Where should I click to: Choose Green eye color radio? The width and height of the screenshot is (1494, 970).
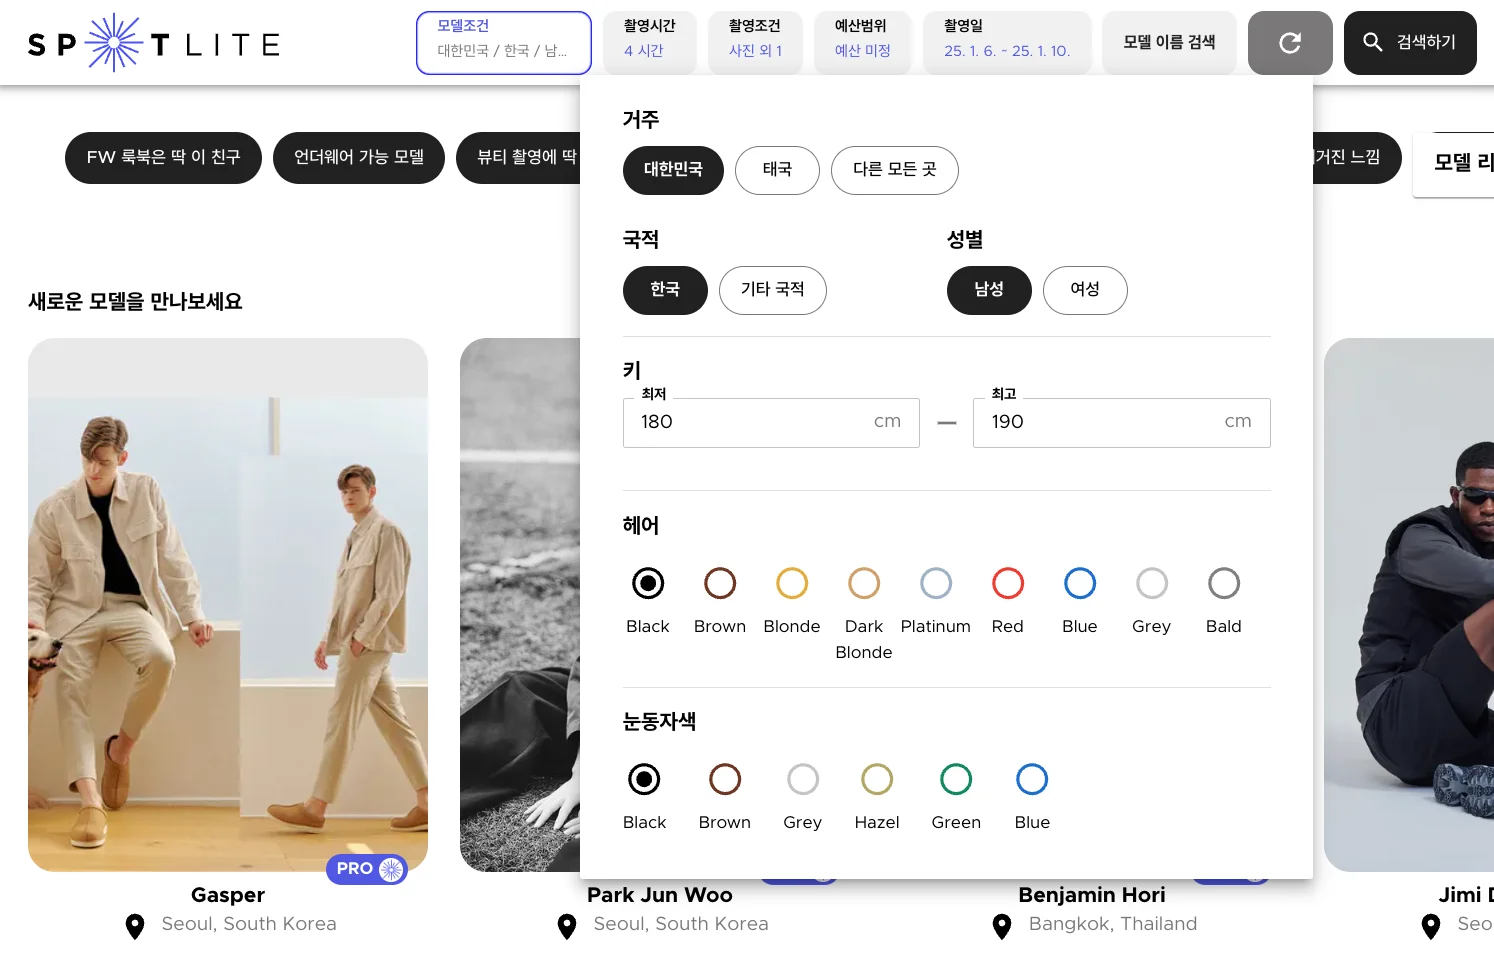point(956,779)
